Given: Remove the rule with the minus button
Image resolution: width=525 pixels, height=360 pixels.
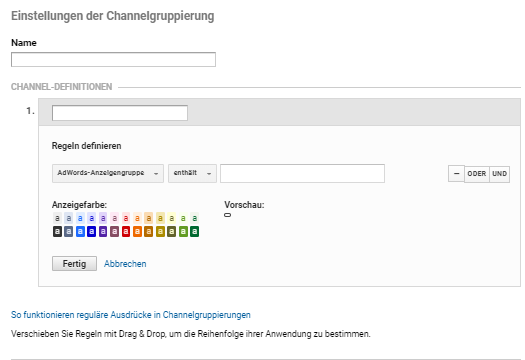Looking at the screenshot, I should (x=456, y=174).
